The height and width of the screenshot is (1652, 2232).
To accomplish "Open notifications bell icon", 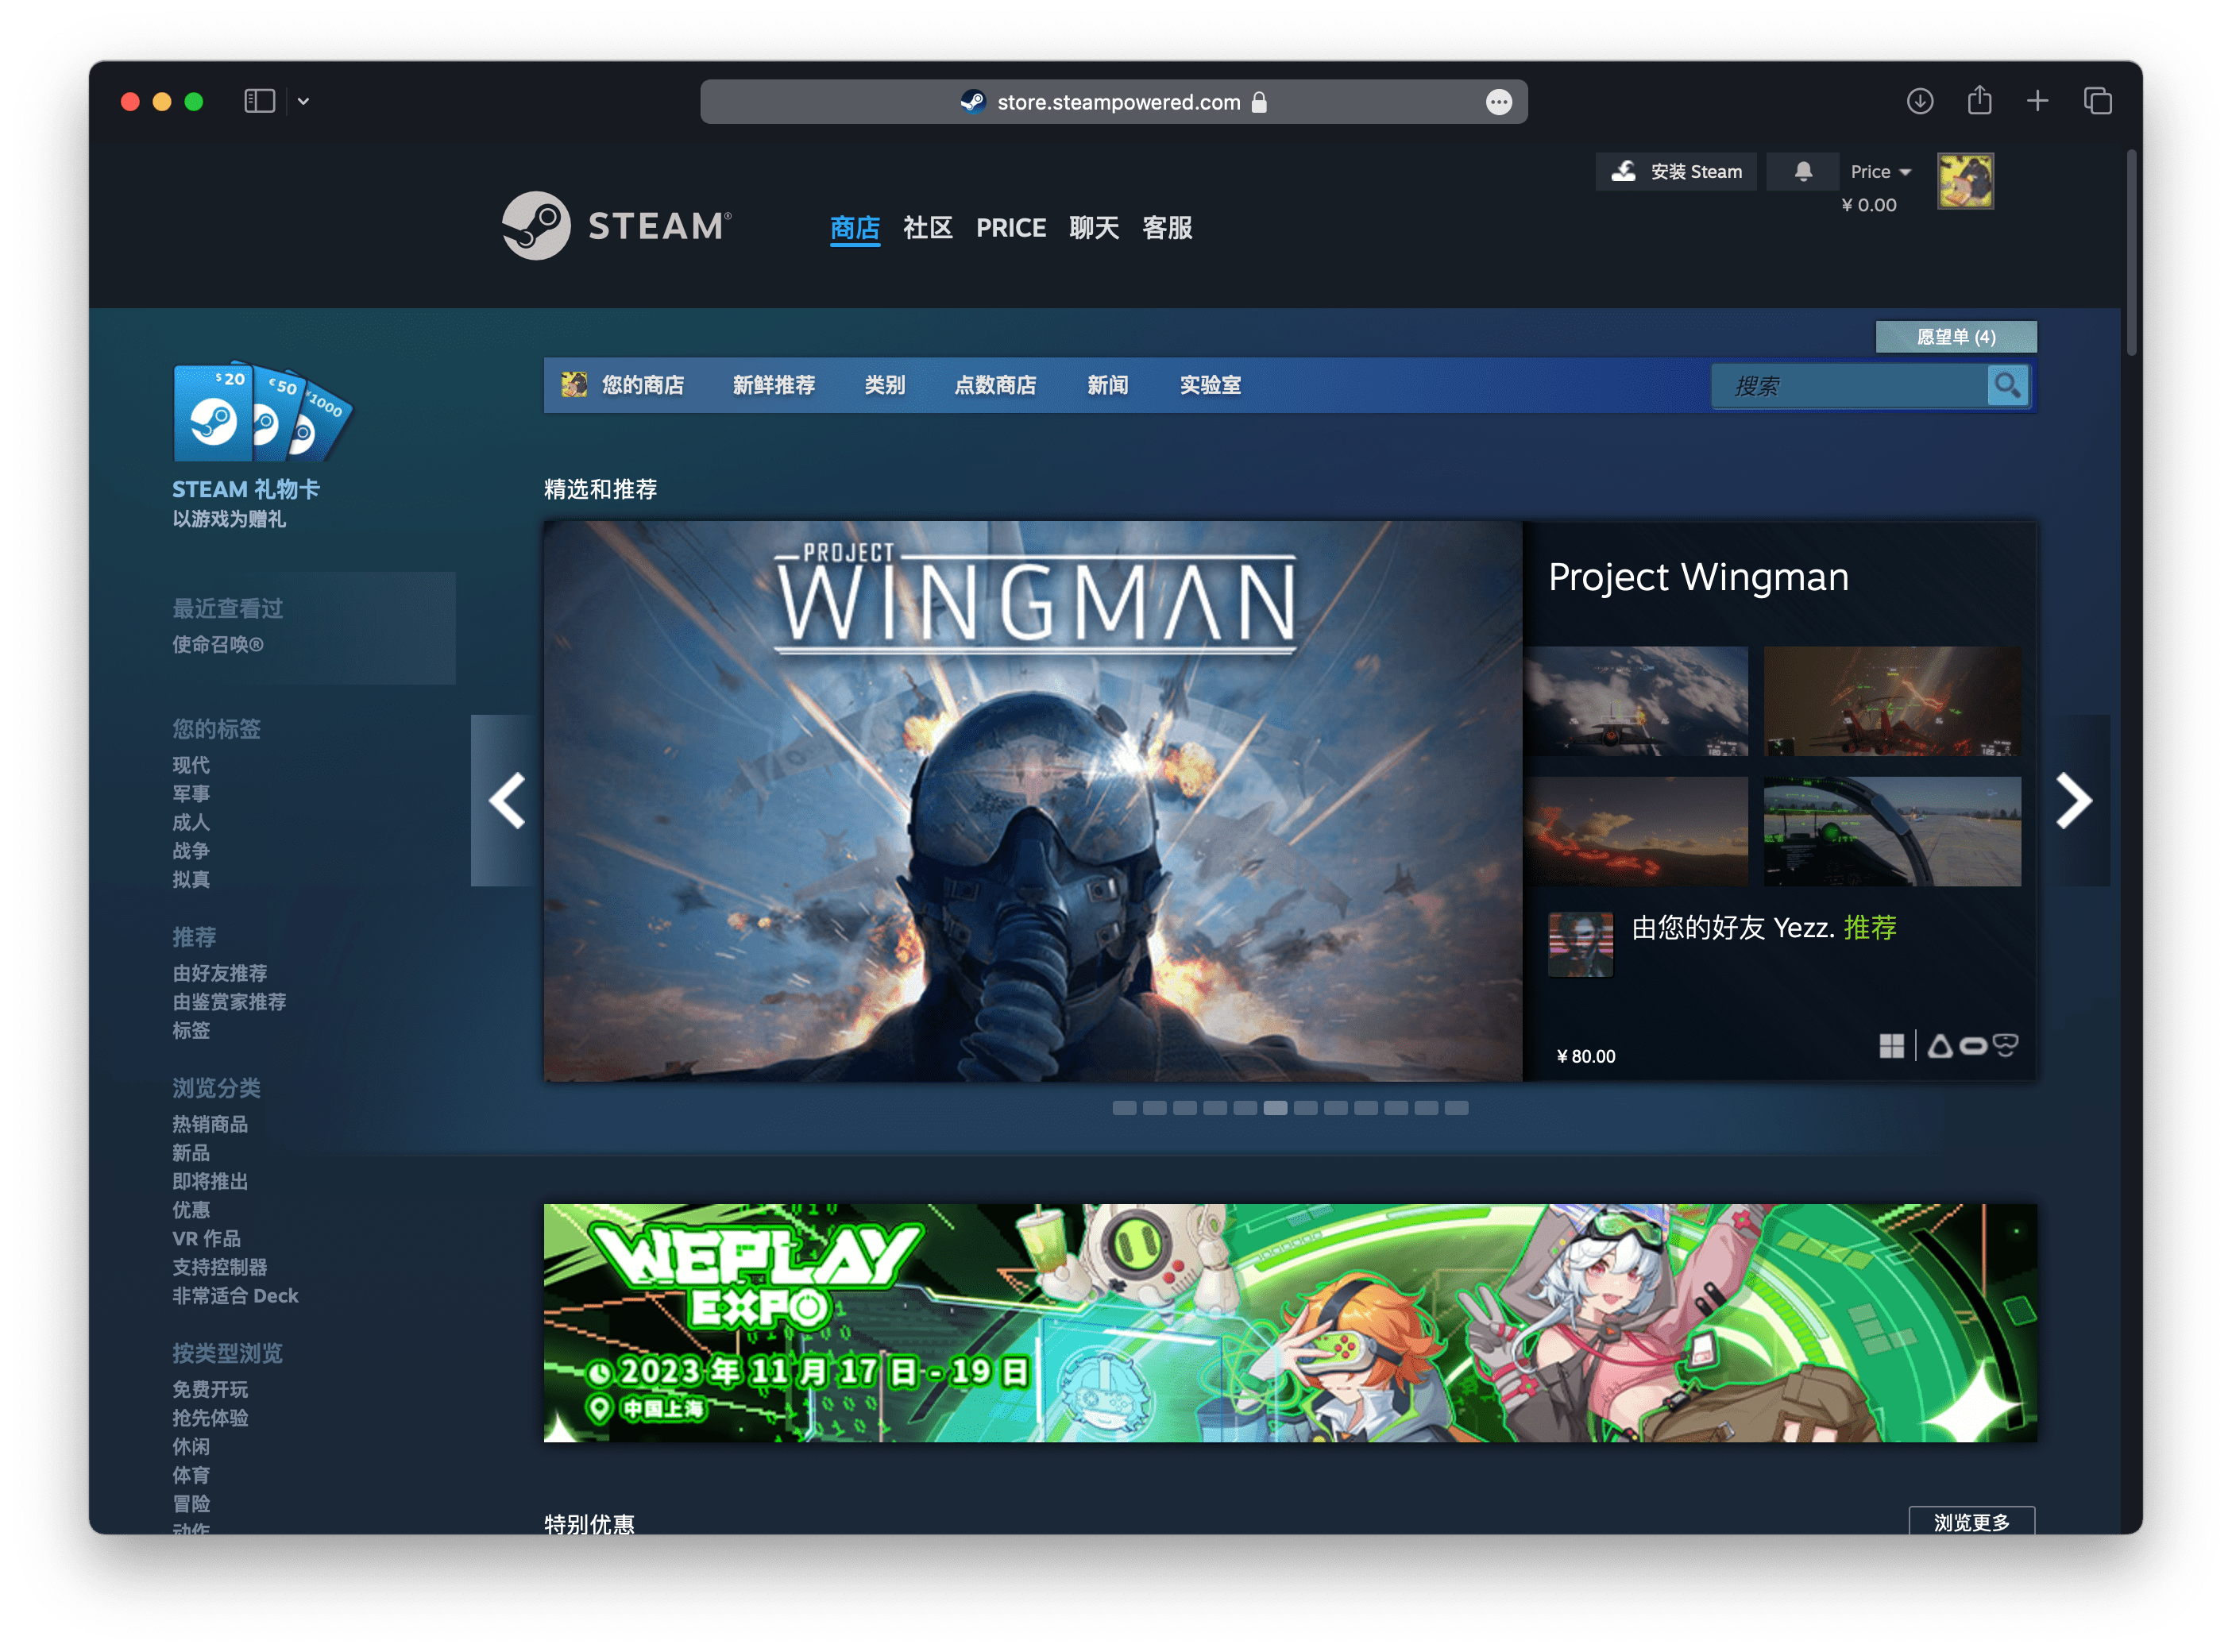I will (x=1802, y=172).
